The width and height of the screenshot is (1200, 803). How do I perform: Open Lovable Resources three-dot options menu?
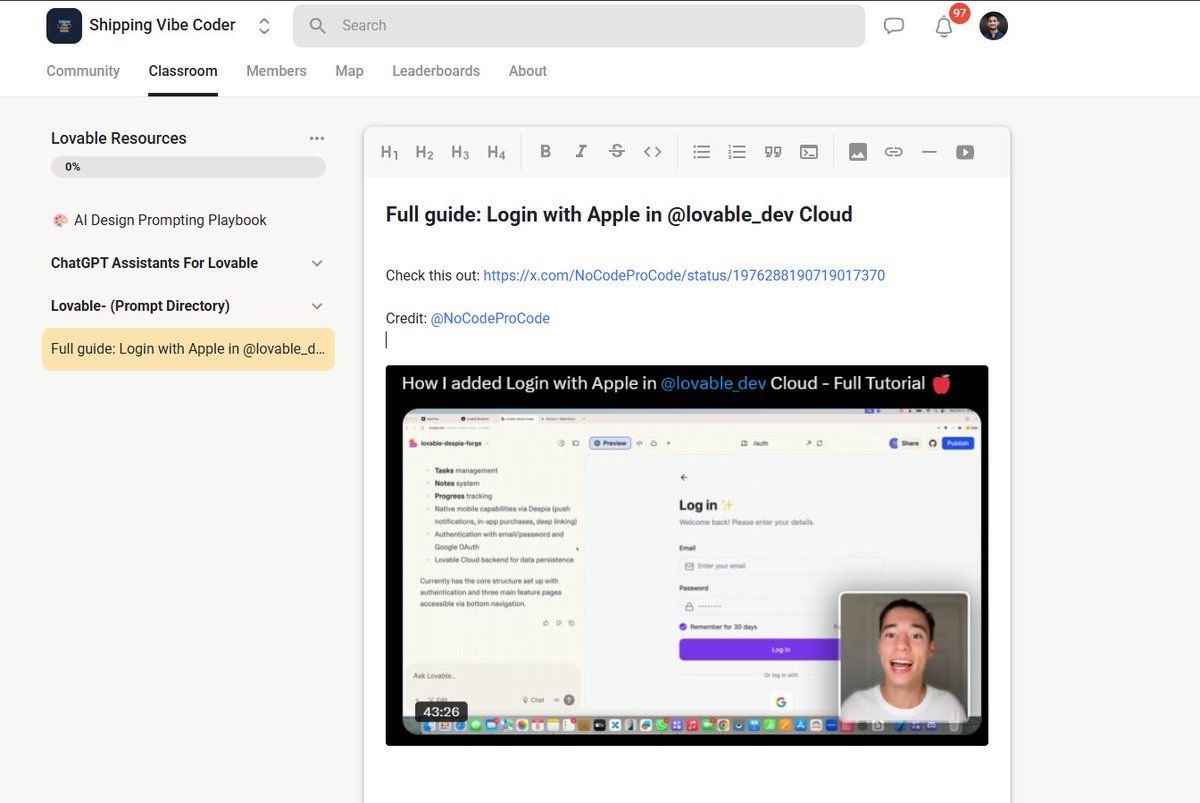pos(317,138)
